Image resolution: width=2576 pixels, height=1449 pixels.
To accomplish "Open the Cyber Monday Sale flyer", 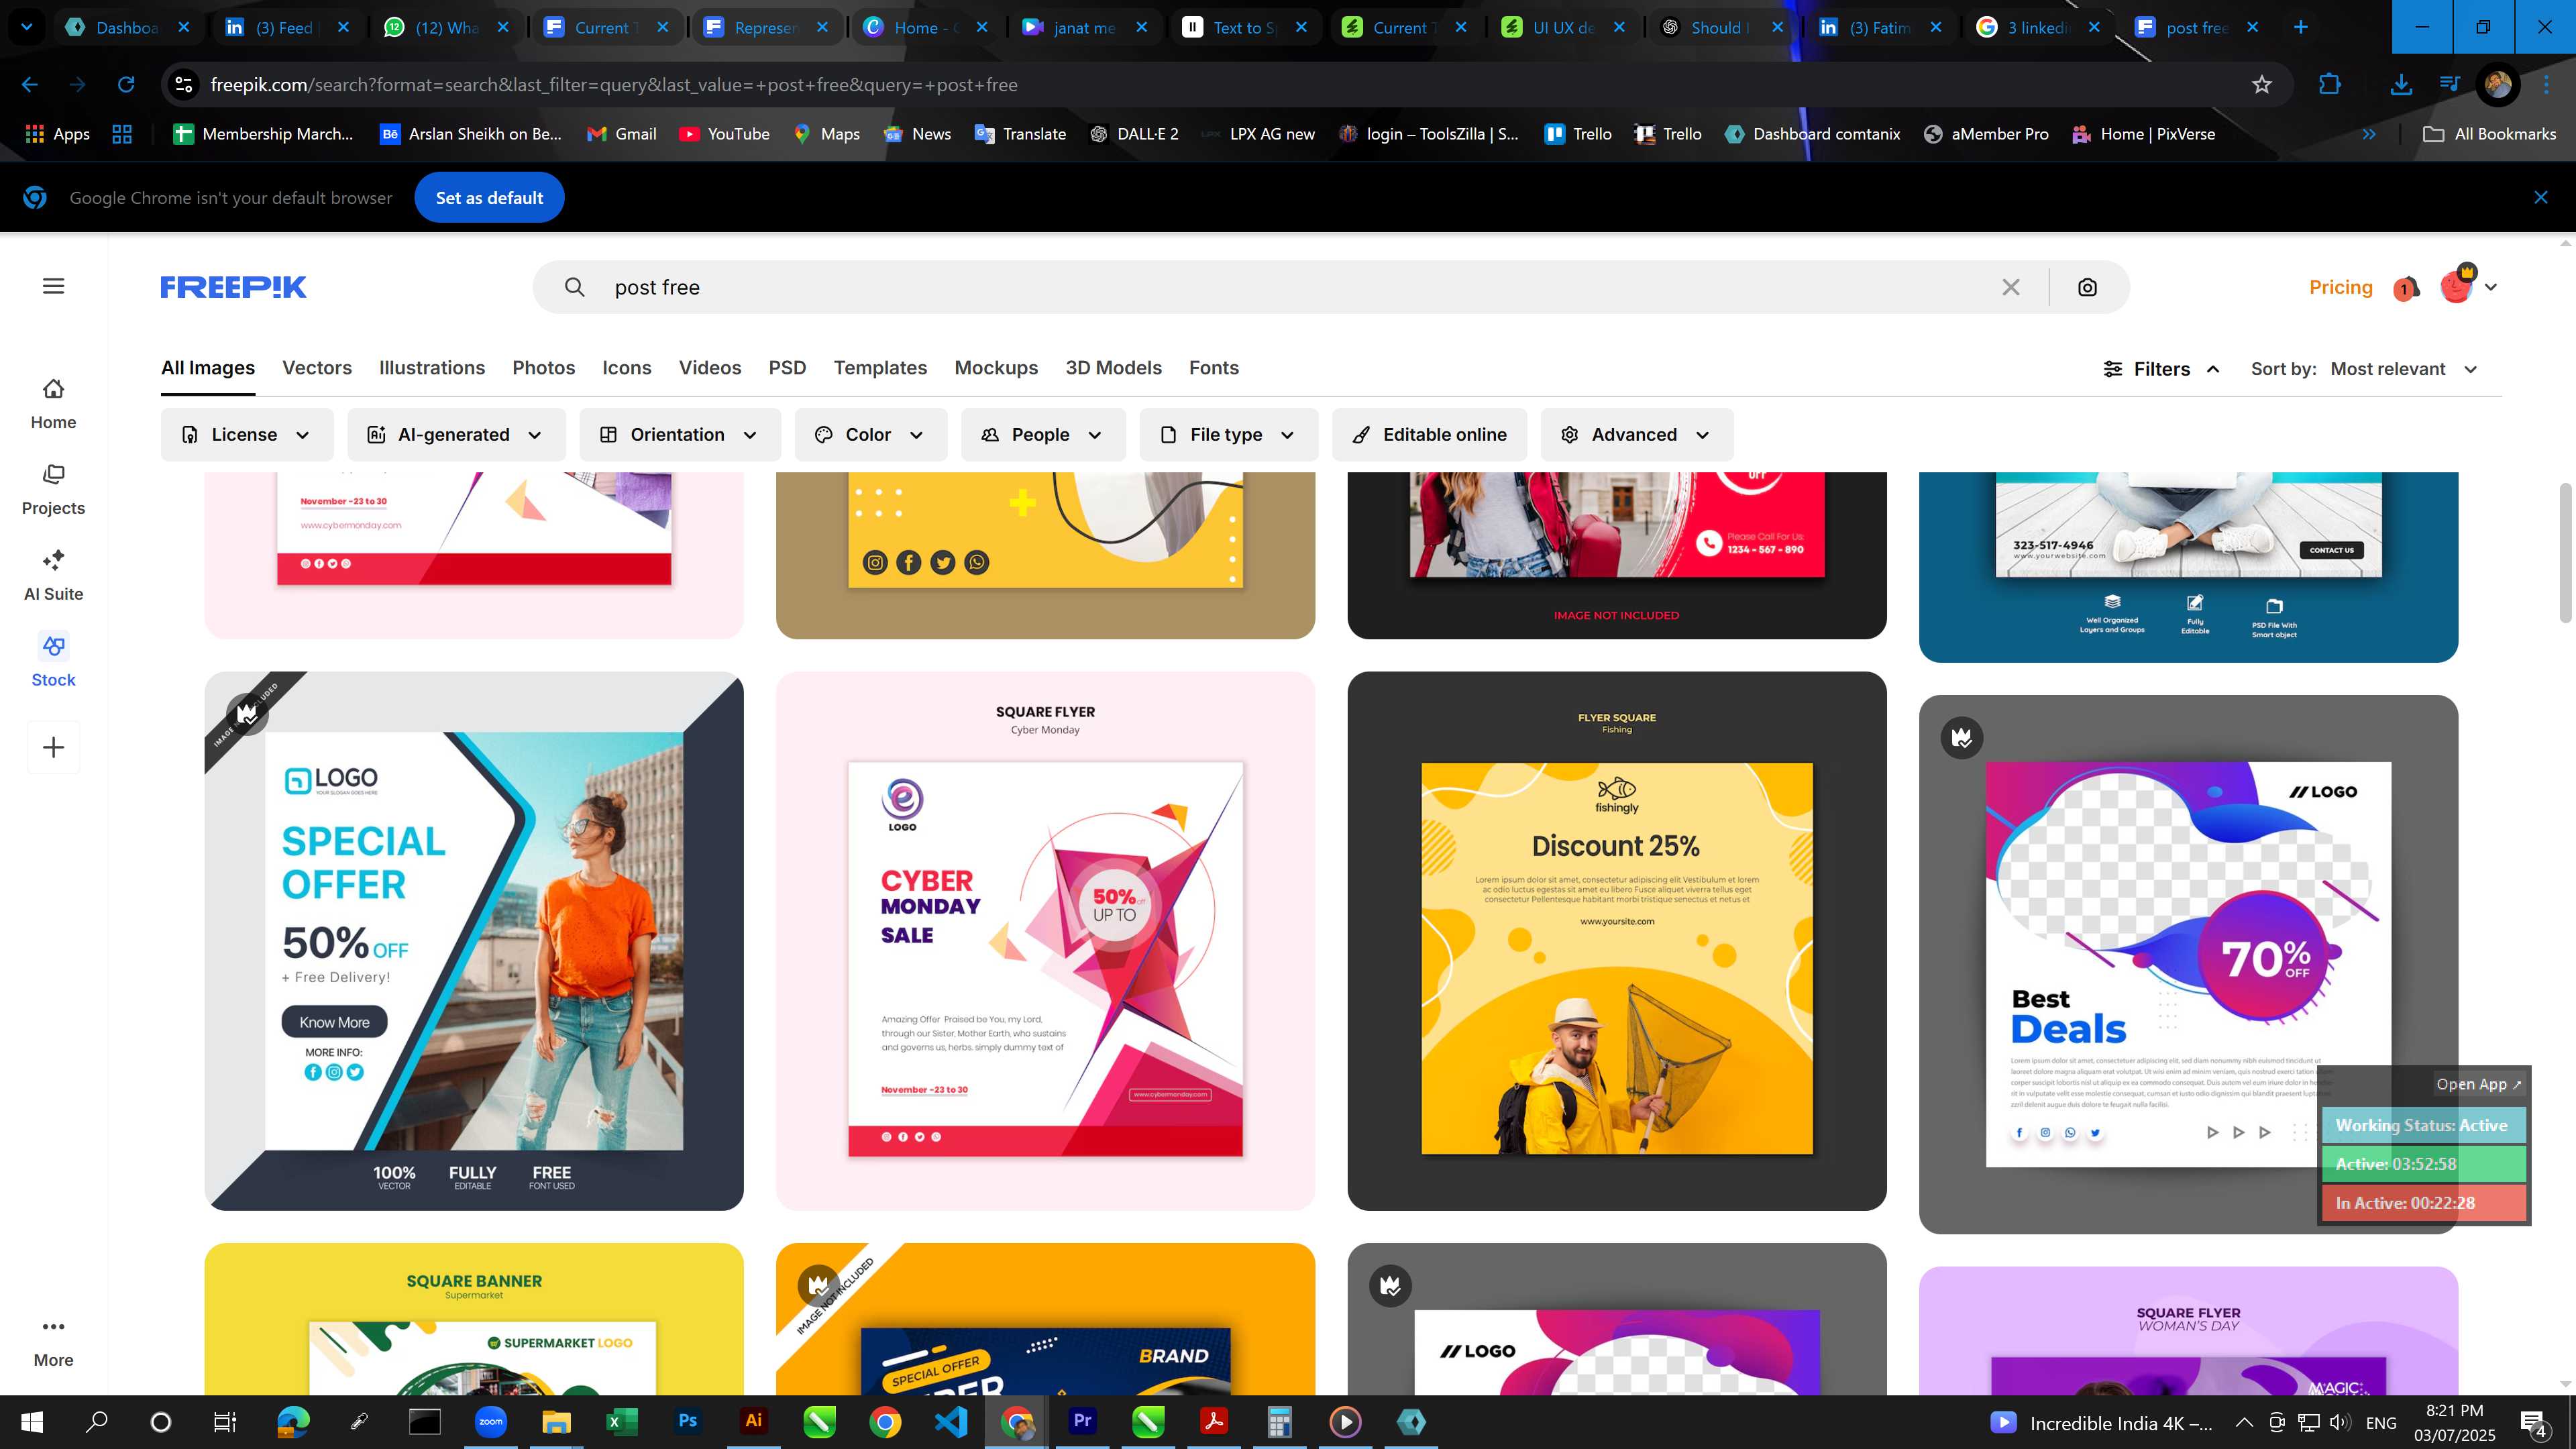I will pyautogui.click(x=1045, y=941).
